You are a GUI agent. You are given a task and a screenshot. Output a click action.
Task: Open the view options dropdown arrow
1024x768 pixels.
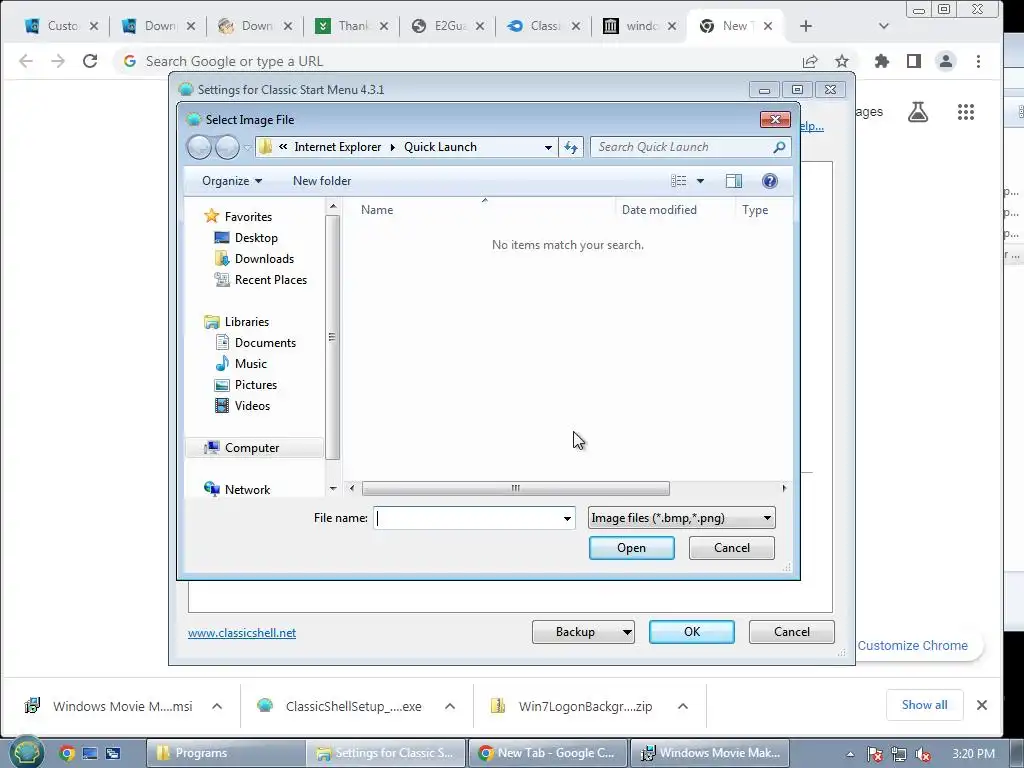click(700, 181)
